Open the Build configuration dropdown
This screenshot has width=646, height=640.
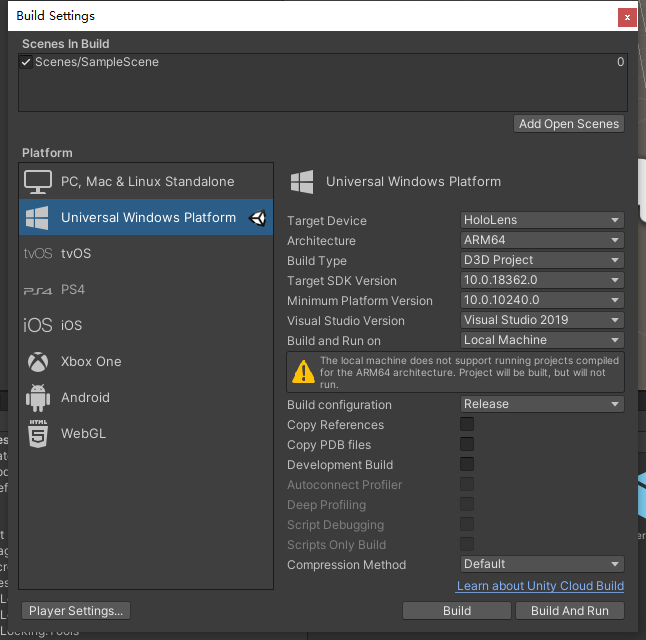(542, 404)
